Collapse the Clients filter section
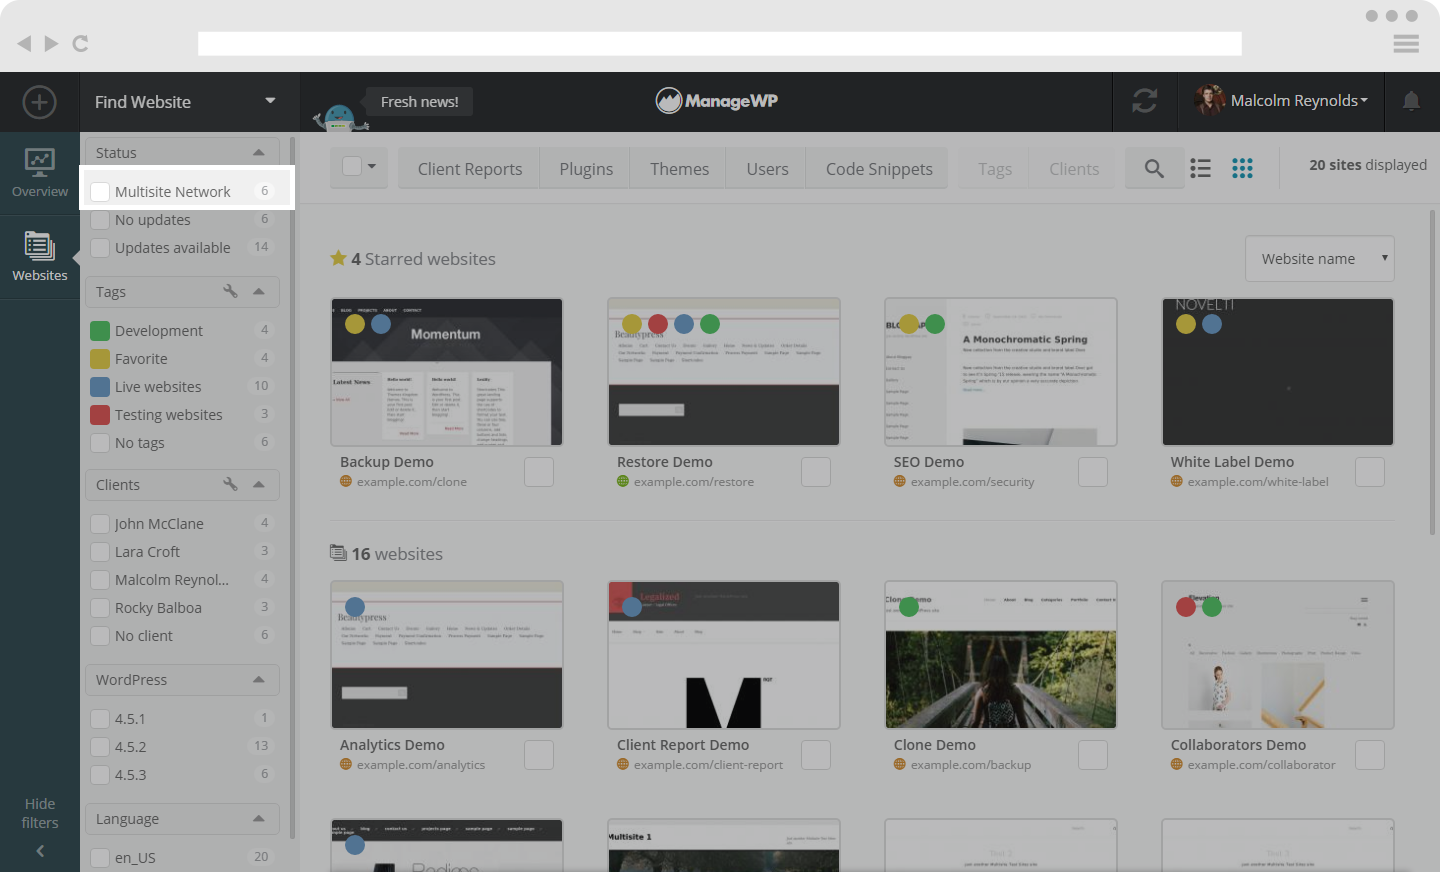1440x872 pixels. click(x=259, y=485)
